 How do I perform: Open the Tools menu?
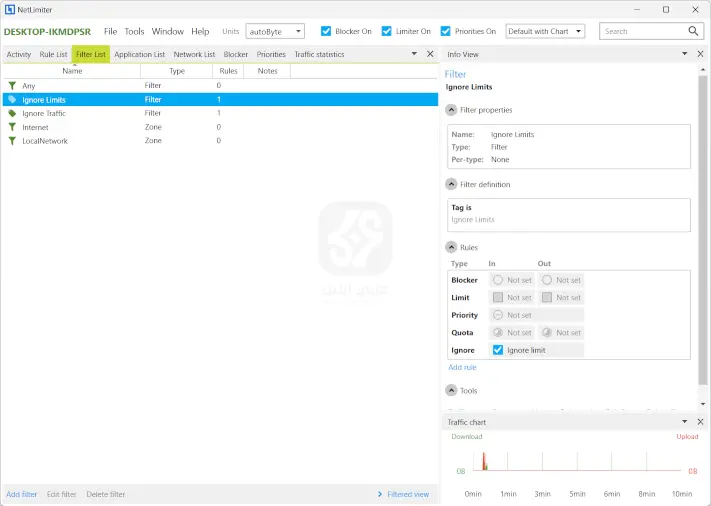pyautogui.click(x=134, y=31)
